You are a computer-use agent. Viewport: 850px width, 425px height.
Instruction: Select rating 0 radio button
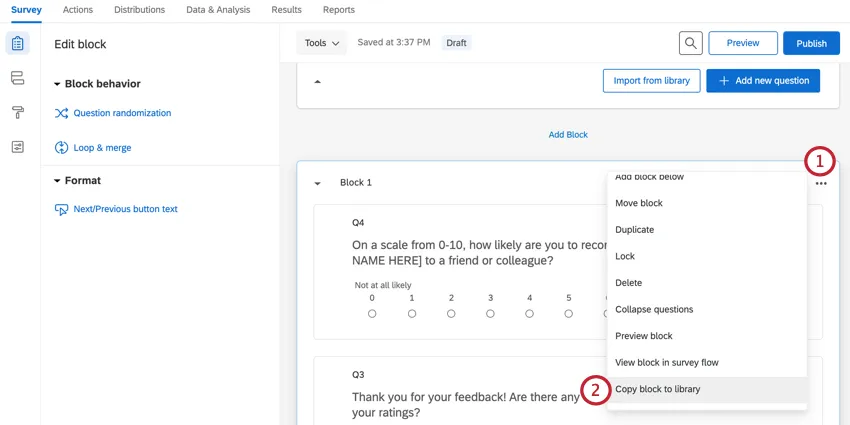click(x=372, y=314)
